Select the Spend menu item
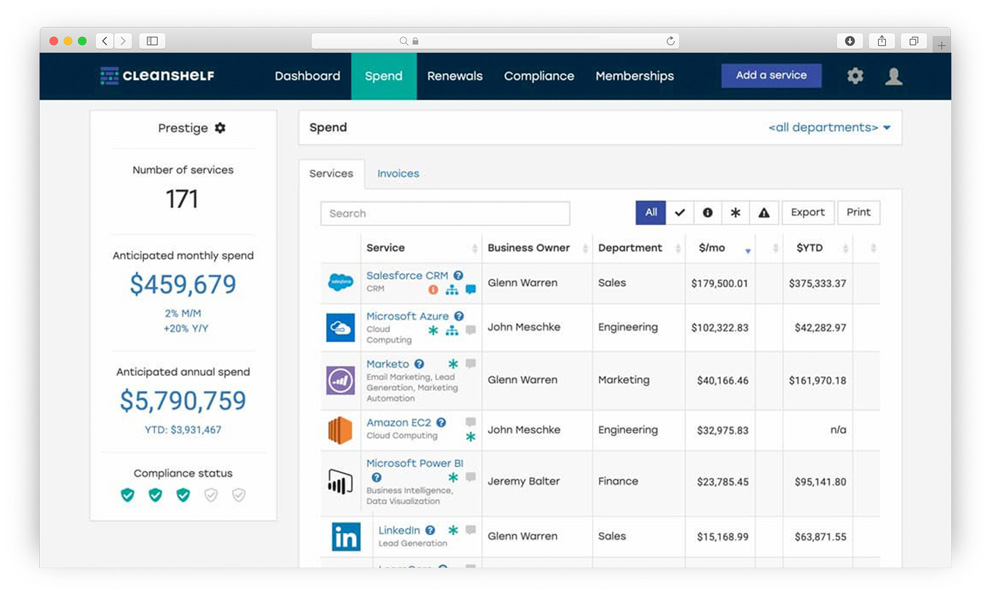 [383, 76]
